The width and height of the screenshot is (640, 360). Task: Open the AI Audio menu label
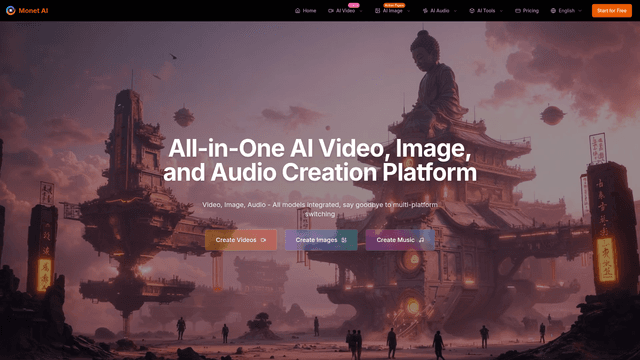(x=440, y=11)
